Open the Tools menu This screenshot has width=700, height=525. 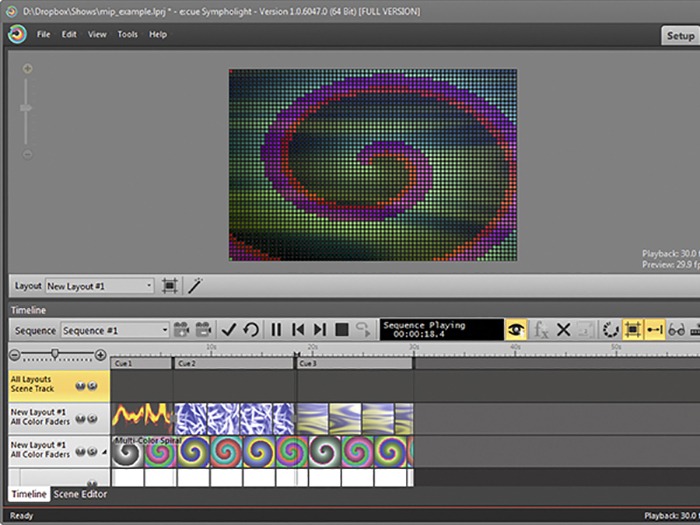coord(127,34)
